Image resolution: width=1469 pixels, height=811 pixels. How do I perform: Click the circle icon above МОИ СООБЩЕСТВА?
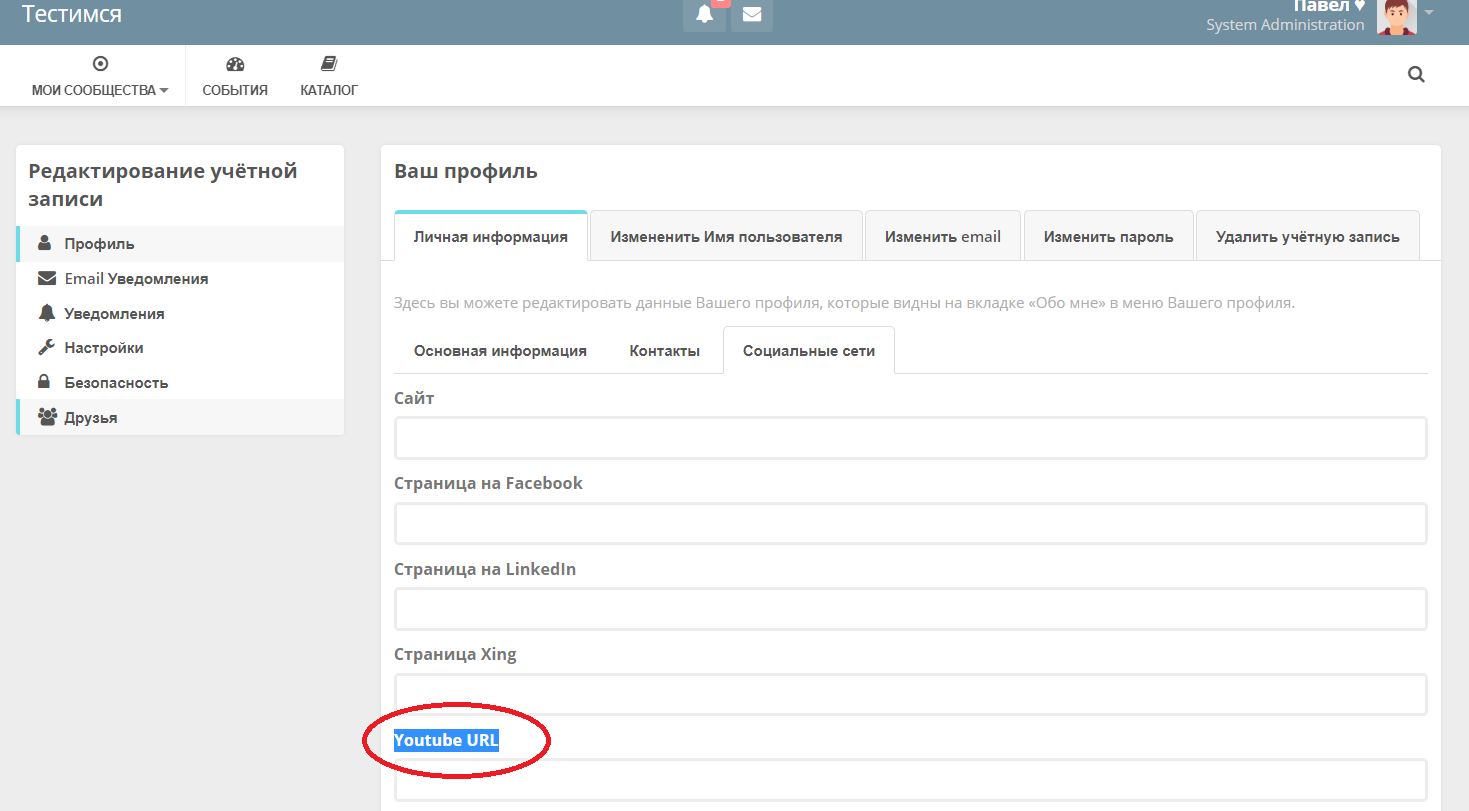[100, 64]
